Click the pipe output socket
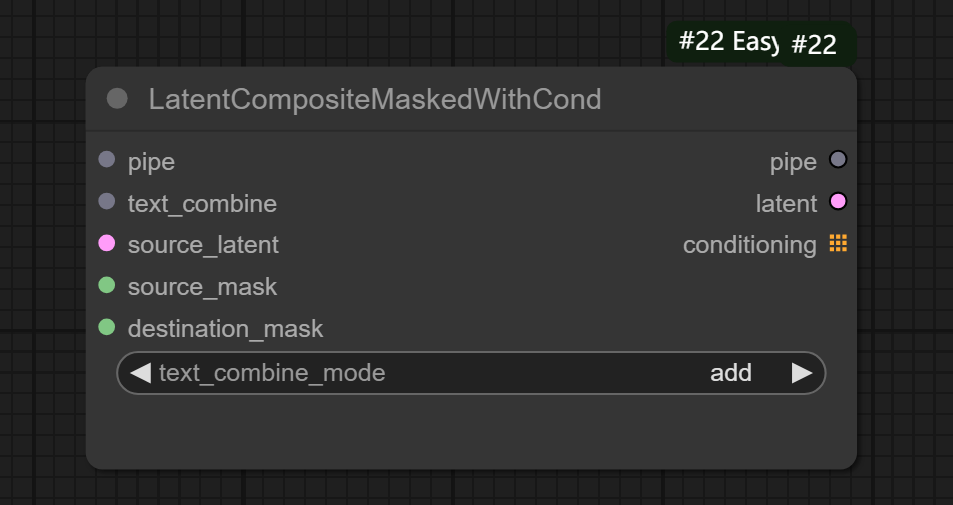953x505 pixels. (838, 160)
